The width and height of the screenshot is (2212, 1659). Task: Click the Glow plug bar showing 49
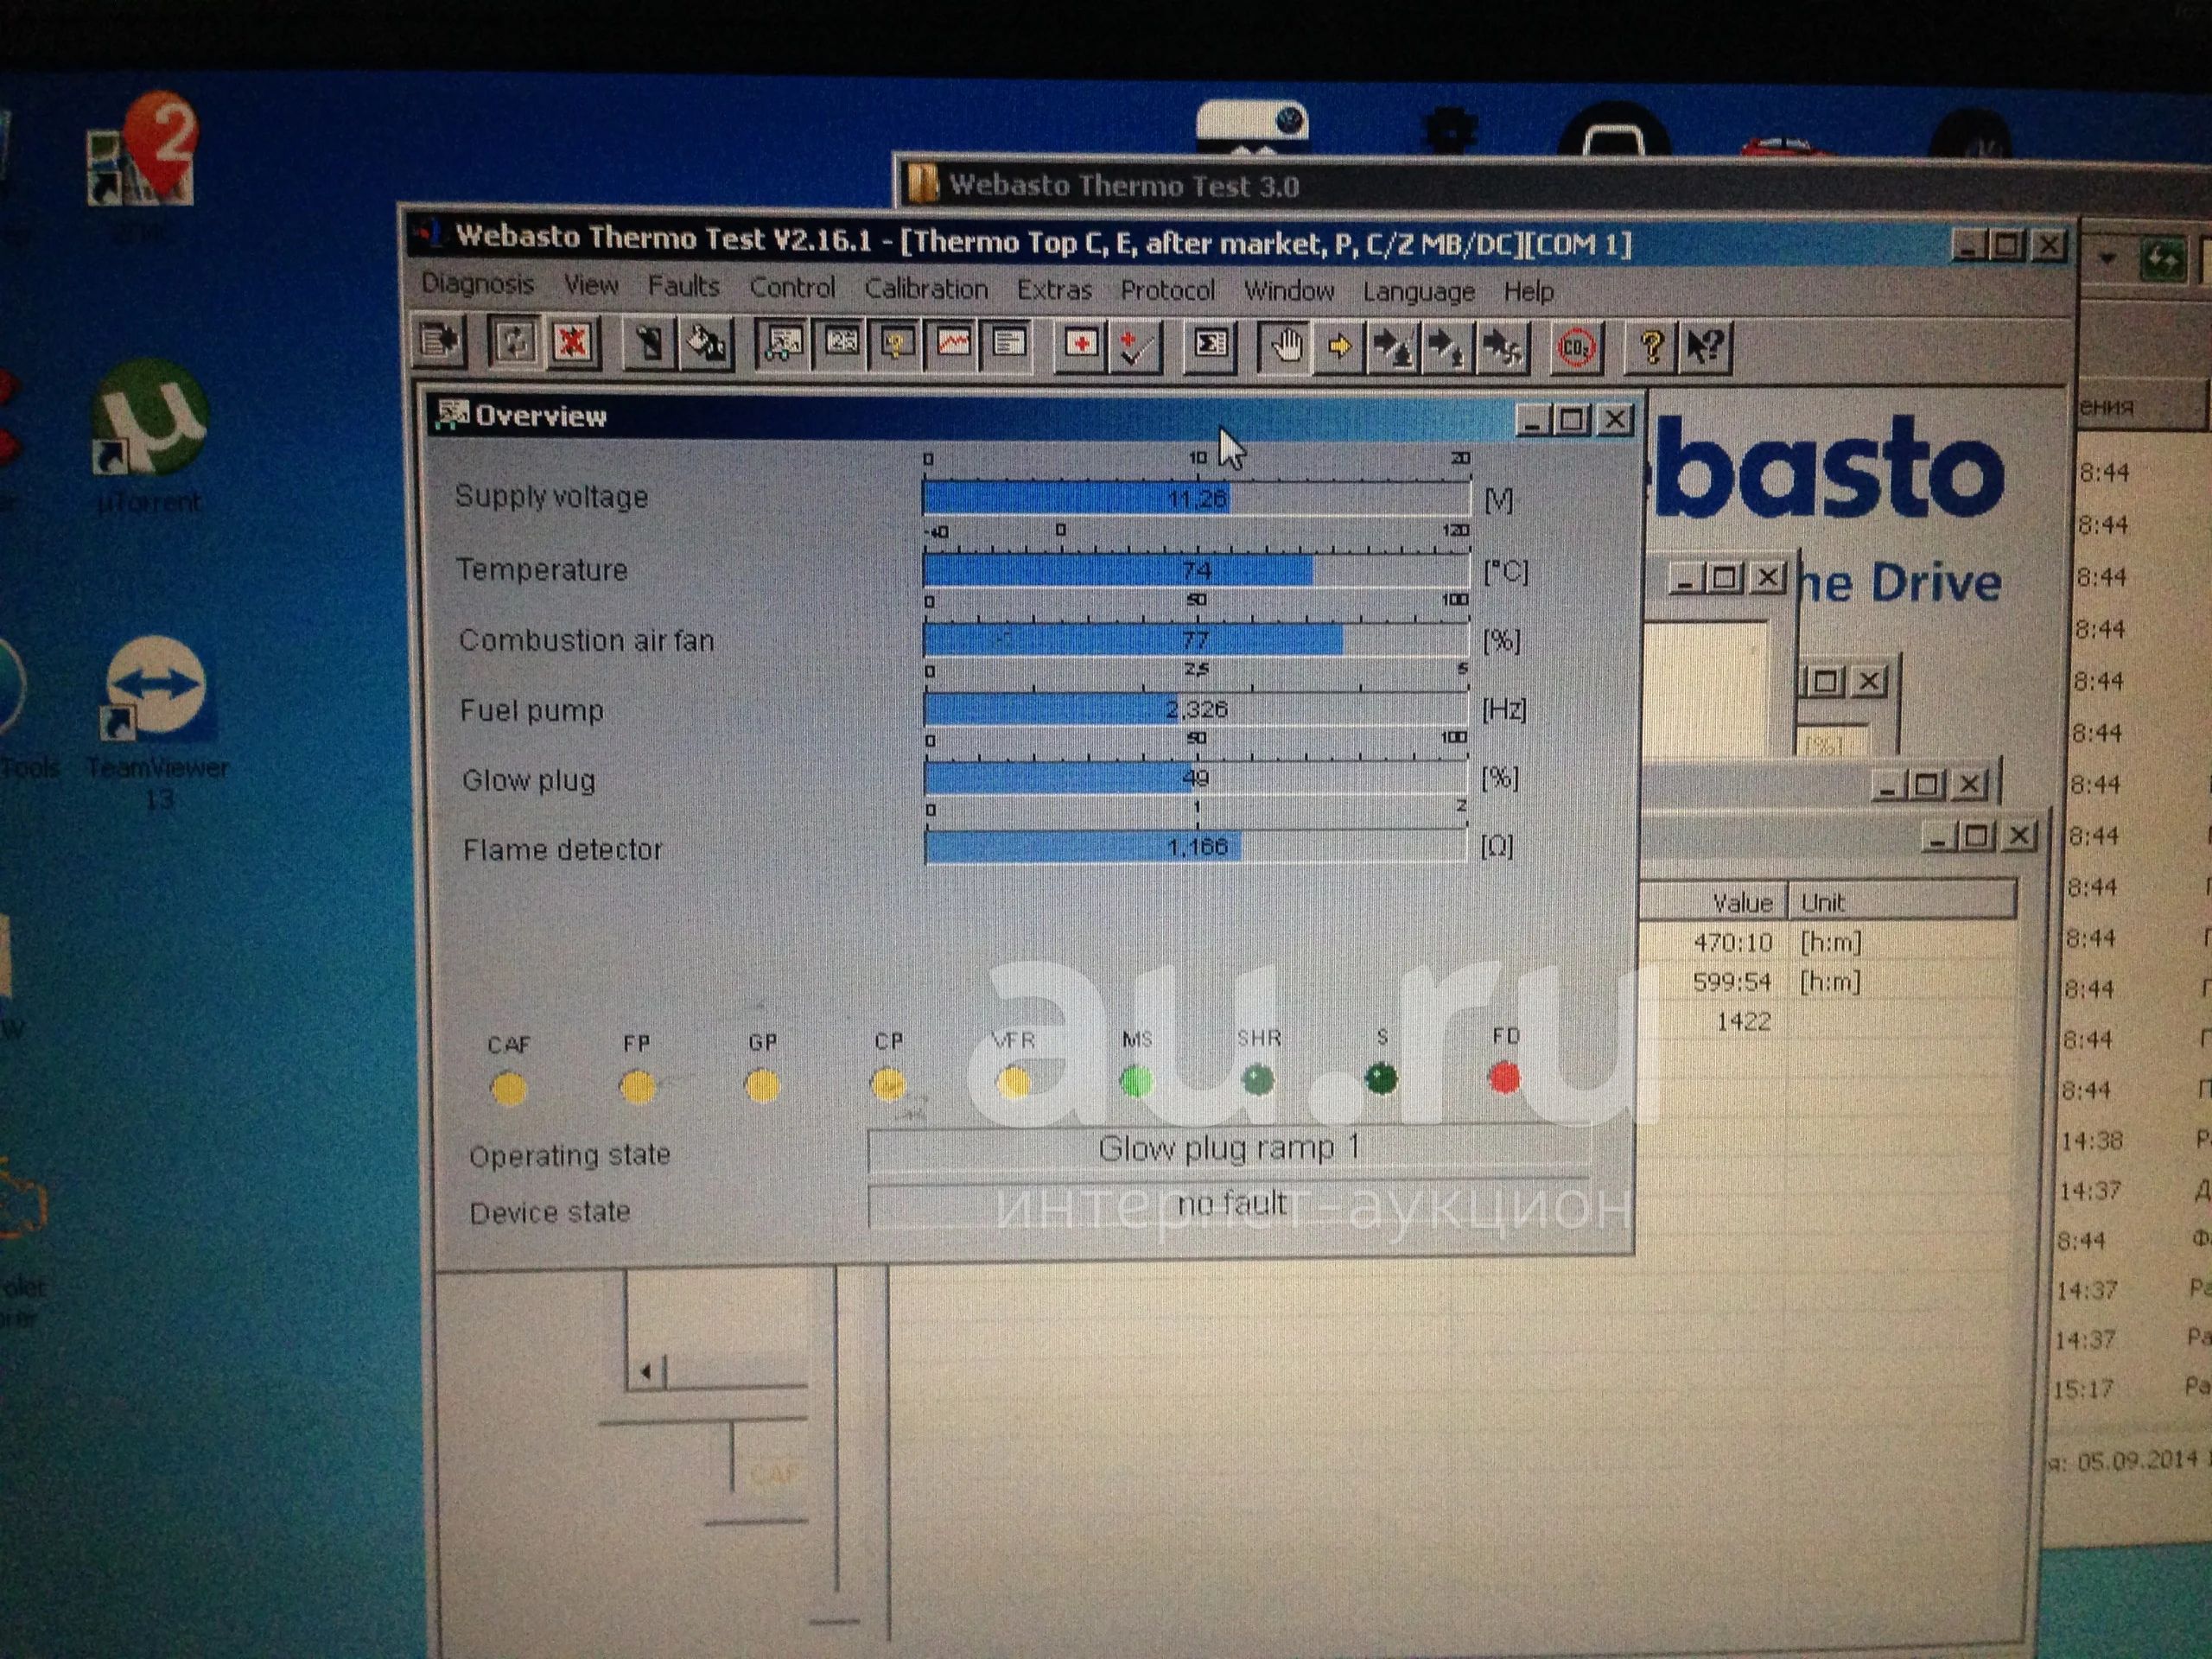pos(1196,778)
